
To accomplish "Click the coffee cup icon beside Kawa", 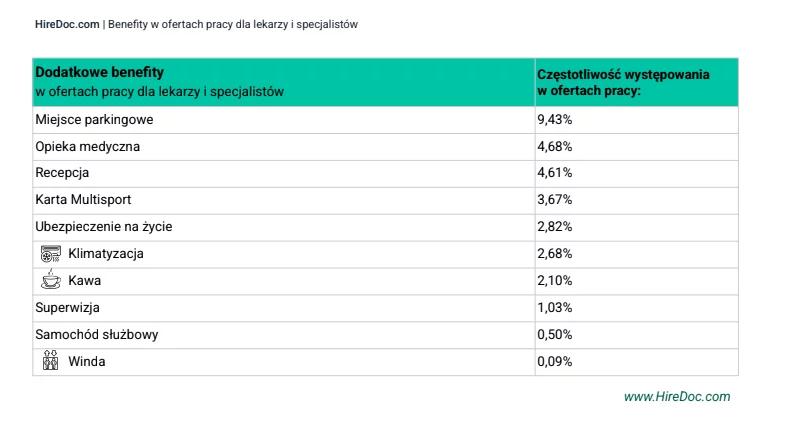I will [51, 280].
